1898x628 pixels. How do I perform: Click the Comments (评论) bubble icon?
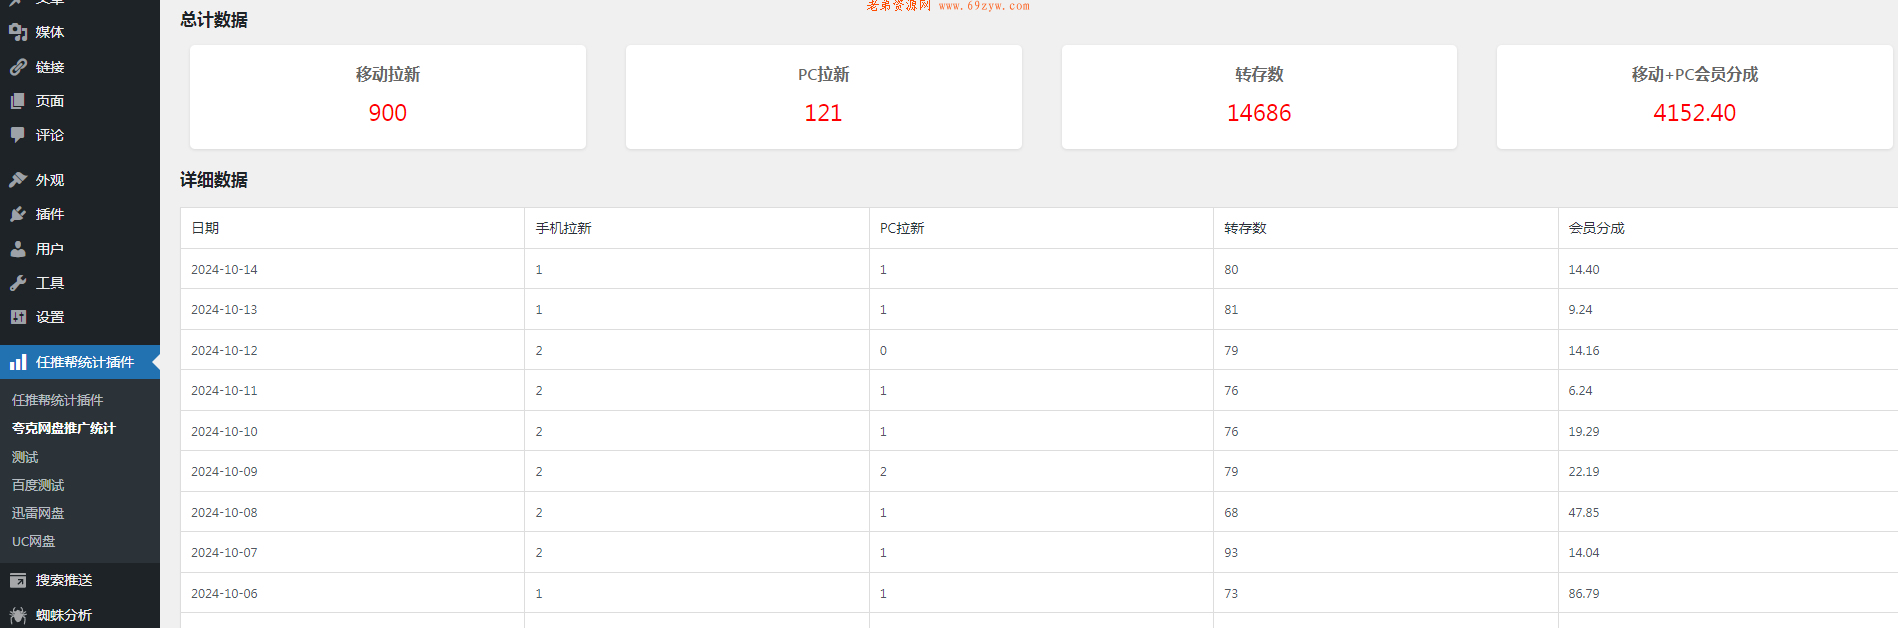[x=18, y=135]
